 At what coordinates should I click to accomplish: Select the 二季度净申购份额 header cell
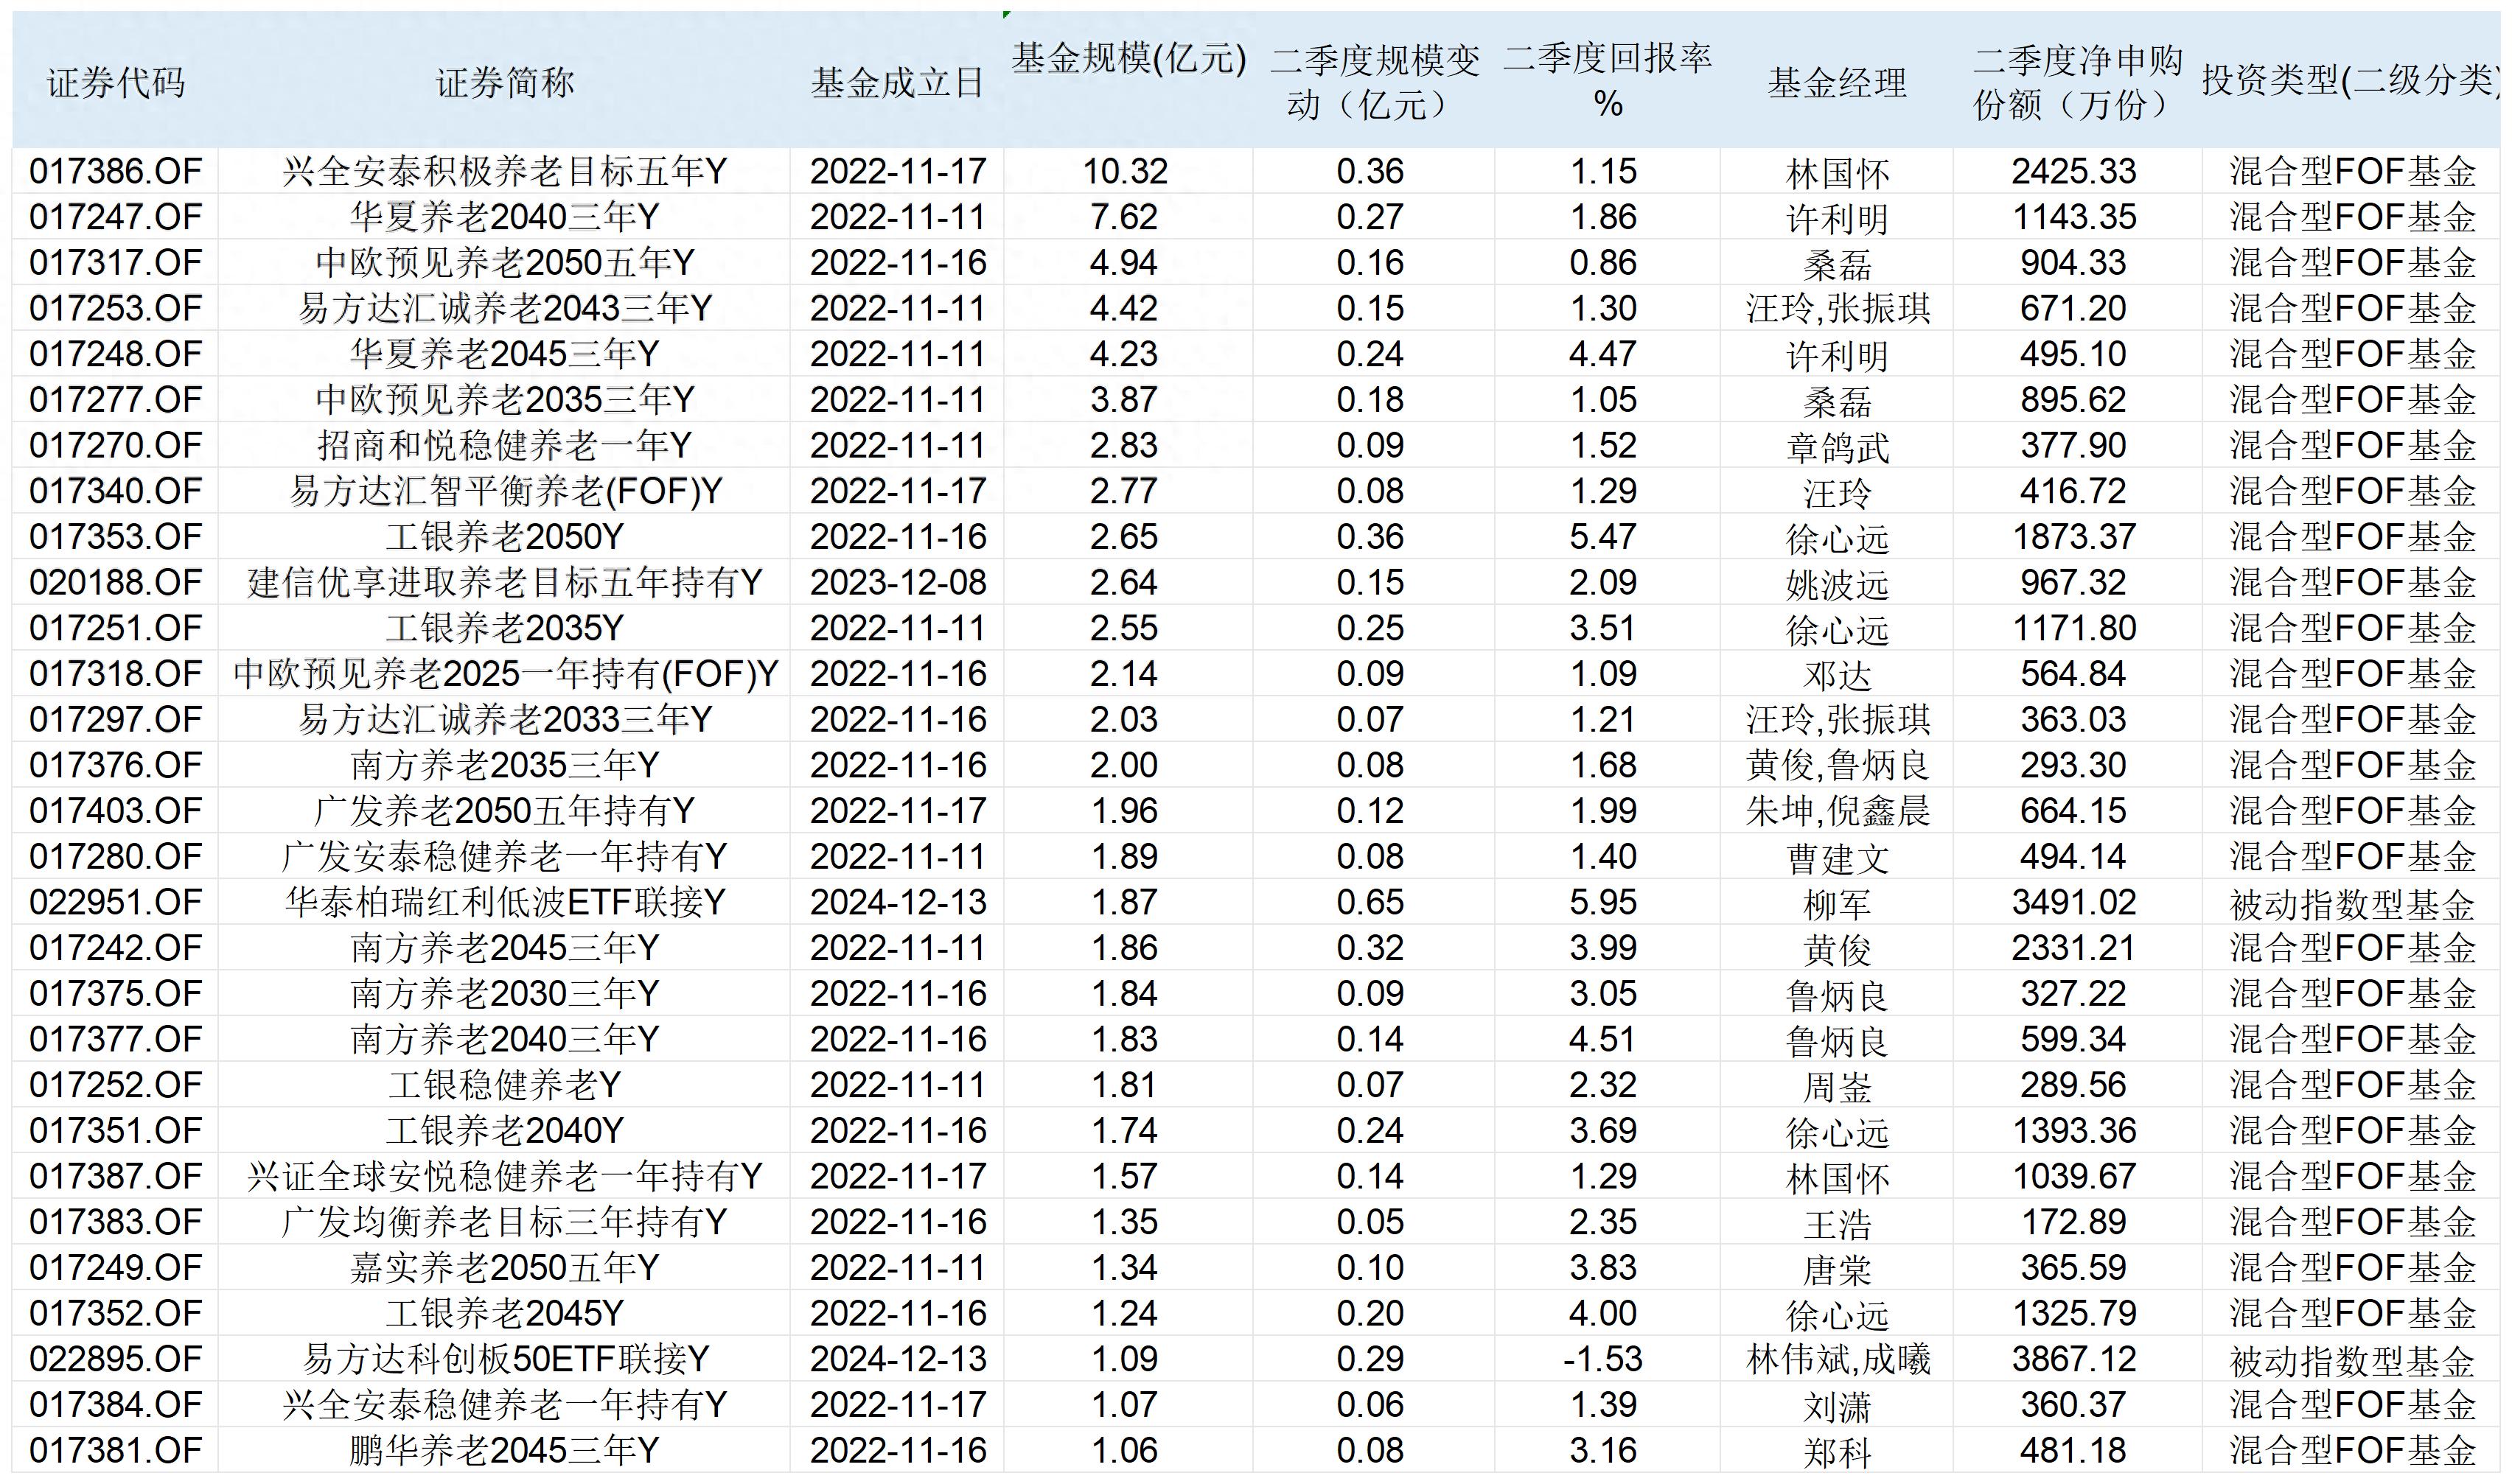click(2077, 82)
